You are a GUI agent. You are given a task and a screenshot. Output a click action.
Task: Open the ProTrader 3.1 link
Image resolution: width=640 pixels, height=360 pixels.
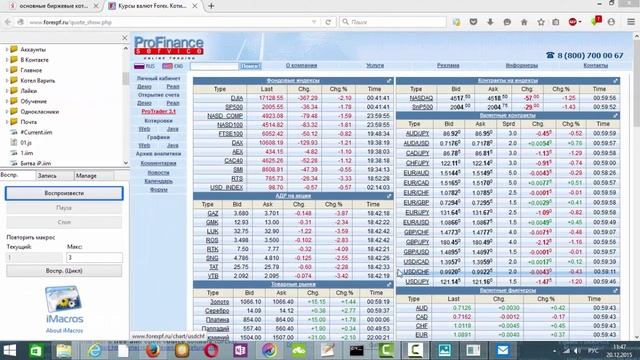pyautogui.click(x=158, y=111)
